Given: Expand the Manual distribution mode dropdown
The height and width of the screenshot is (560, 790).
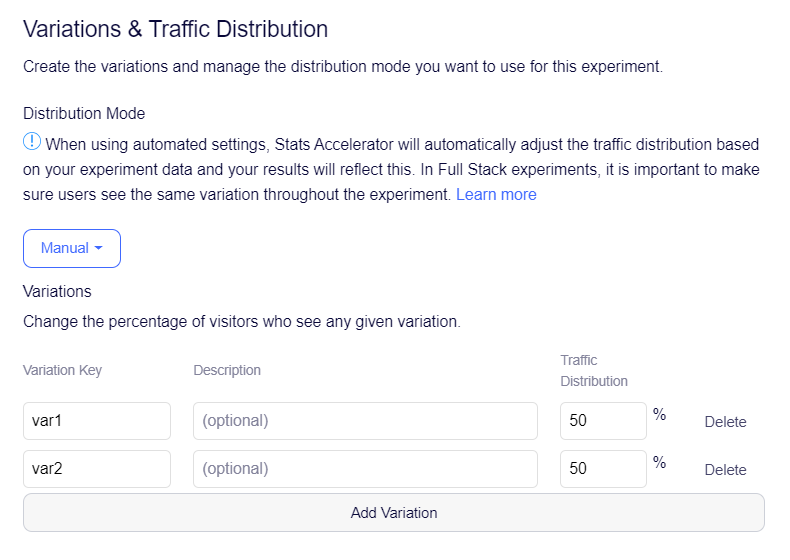Looking at the screenshot, I should coord(72,248).
